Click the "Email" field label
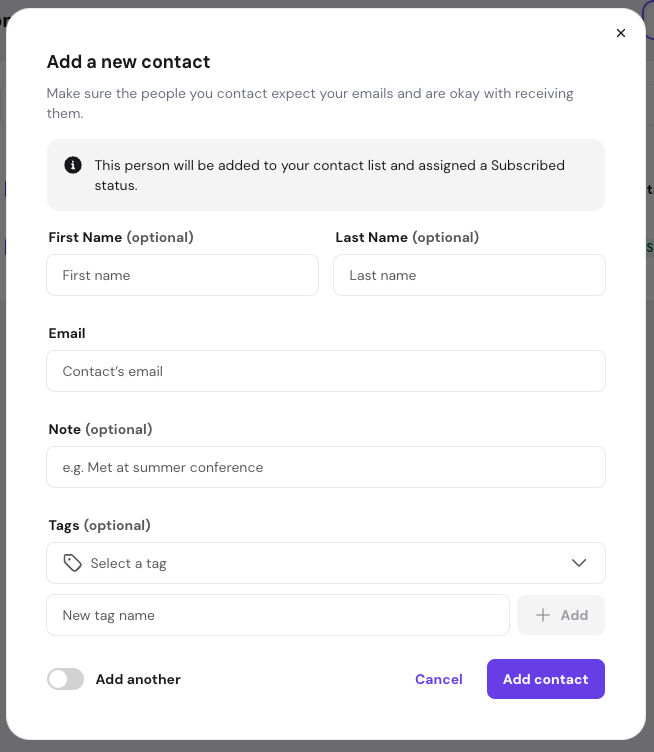The width and height of the screenshot is (654, 752). [x=67, y=333]
